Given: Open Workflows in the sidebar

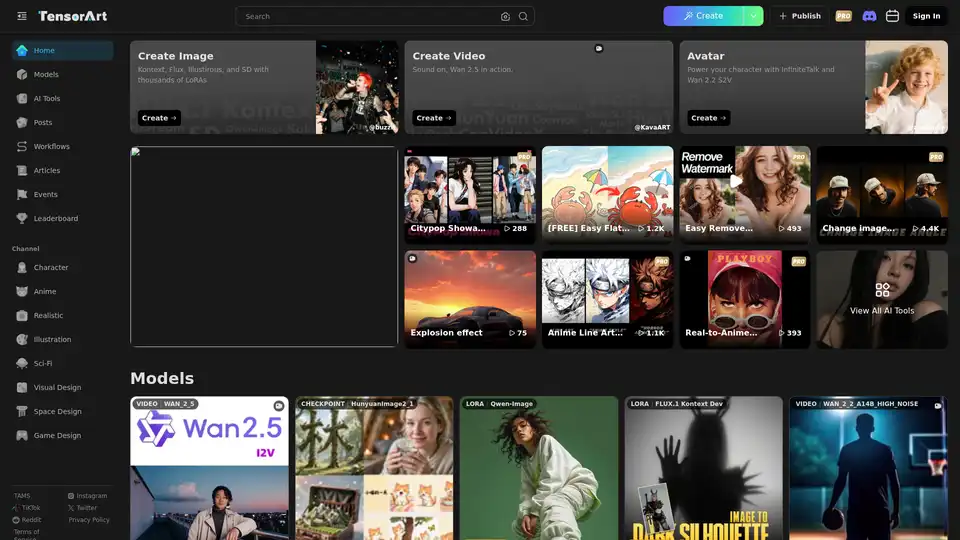Looking at the screenshot, I should point(51,147).
